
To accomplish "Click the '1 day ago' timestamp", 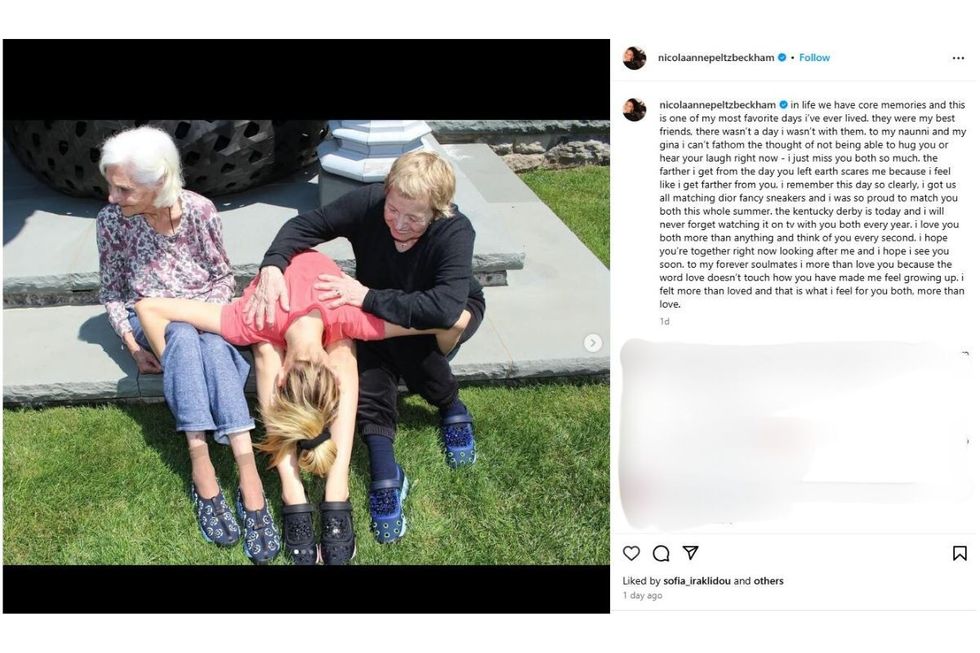I will (642, 596).
